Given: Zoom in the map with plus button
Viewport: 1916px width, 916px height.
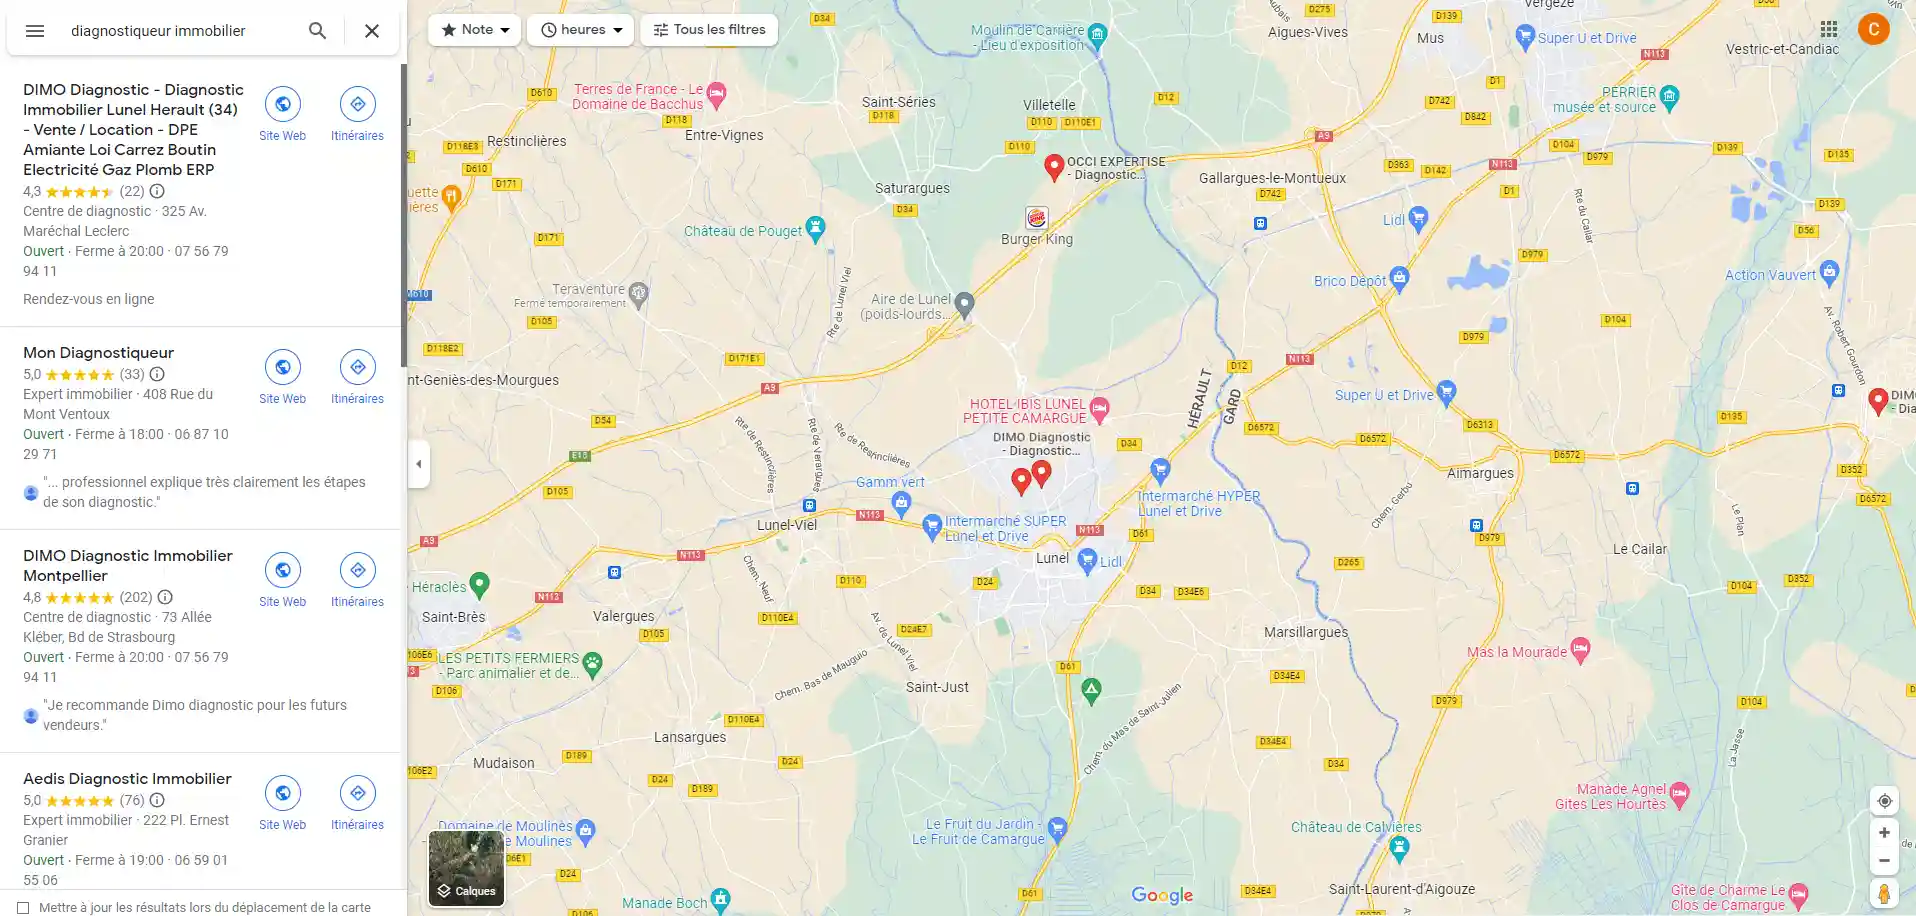Looking at the screenshot, I should [x=1884, y=833].
